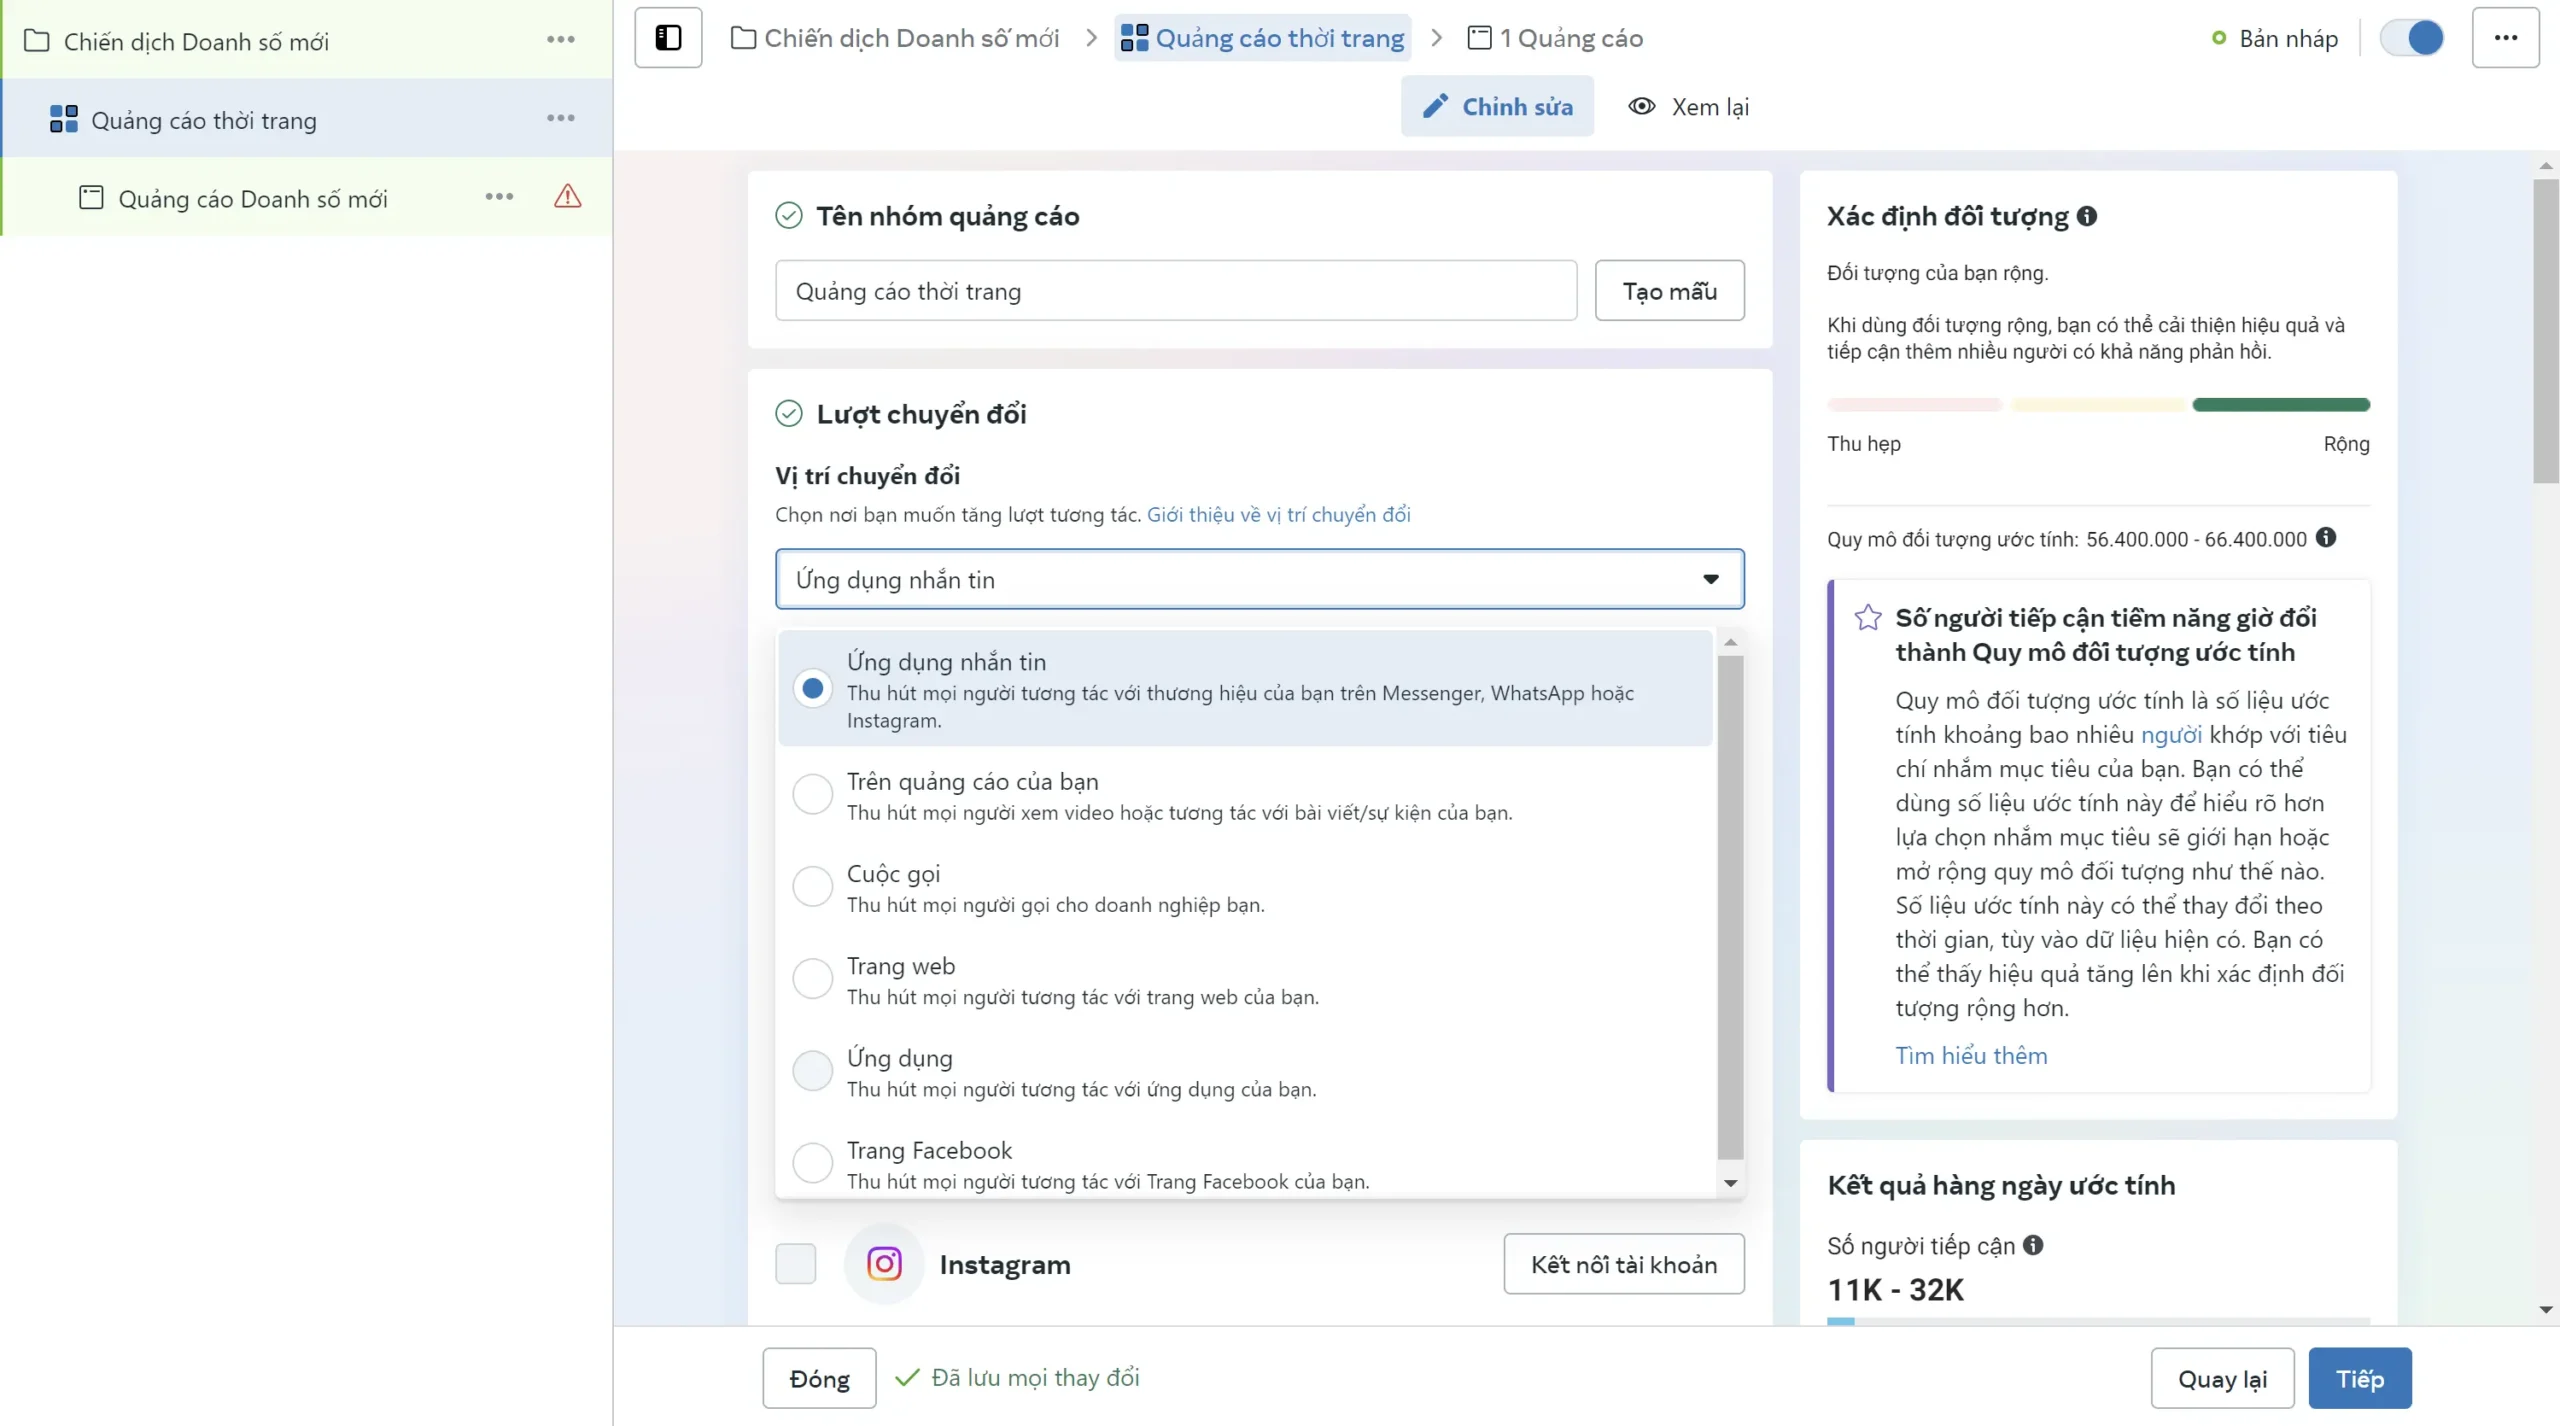This screenshot has height=1426, width=2560.
Task: Click the info icon next to estimated audience size
Action: click(x=2326, y=538)
